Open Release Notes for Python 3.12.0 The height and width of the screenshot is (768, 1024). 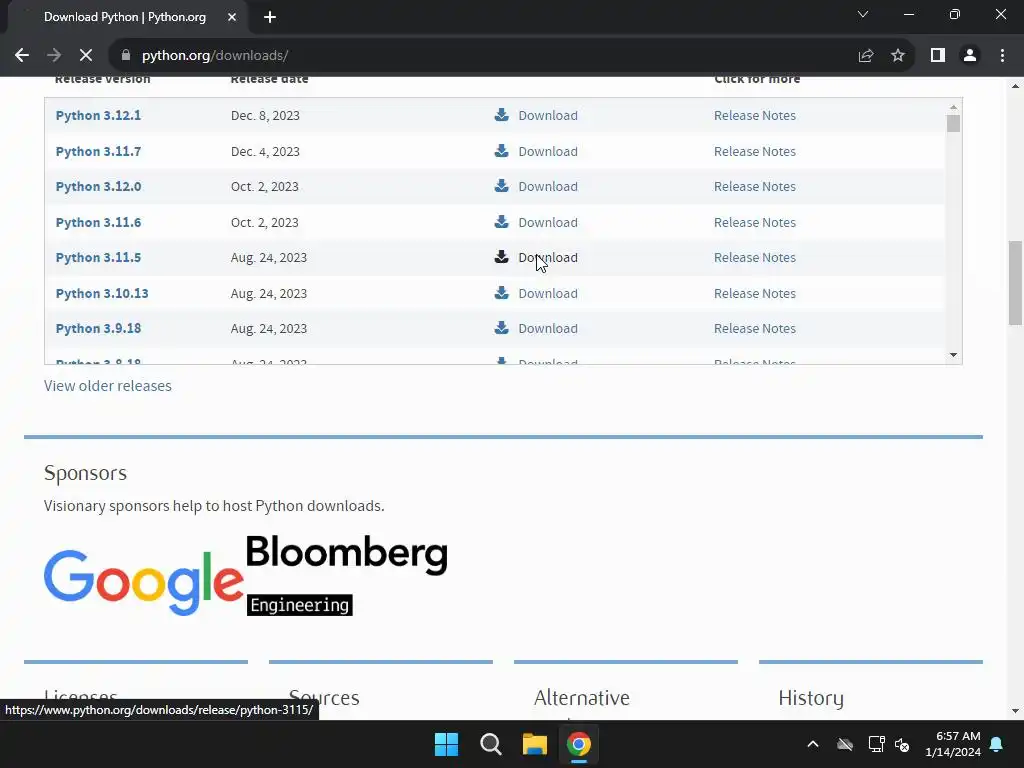coord(755,187)
